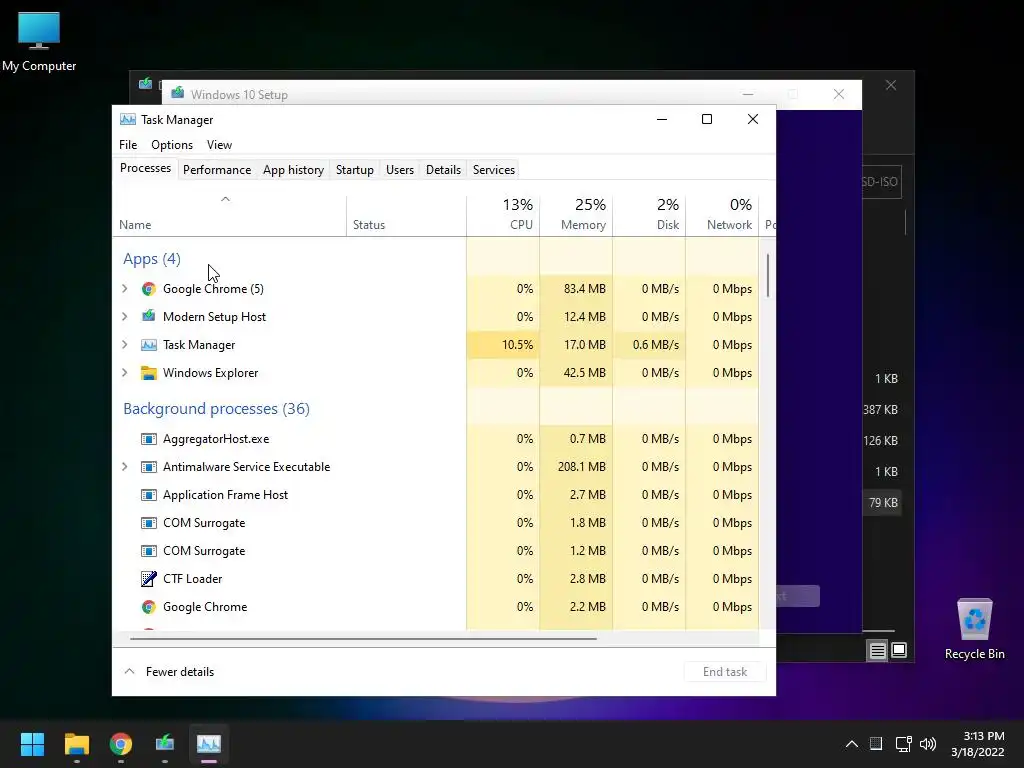Open File Explorer from the taskbar
The image size is (1024, 768).
[x=76, y=744]
